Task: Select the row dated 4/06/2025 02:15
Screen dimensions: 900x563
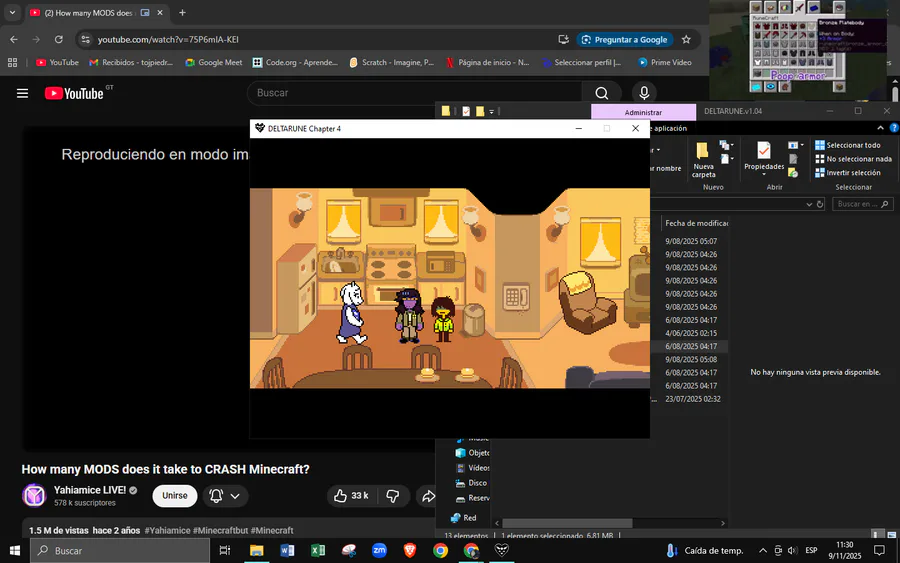Action: pos(689,333)
